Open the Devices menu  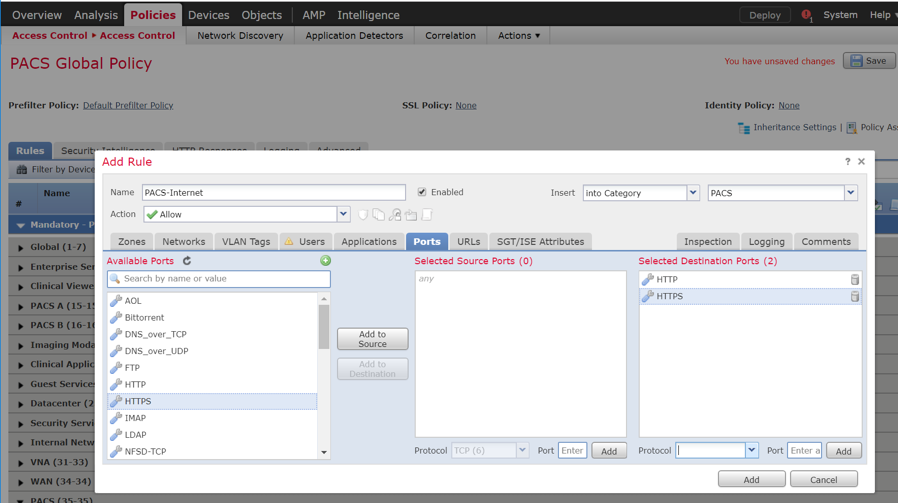click(208, 15)
